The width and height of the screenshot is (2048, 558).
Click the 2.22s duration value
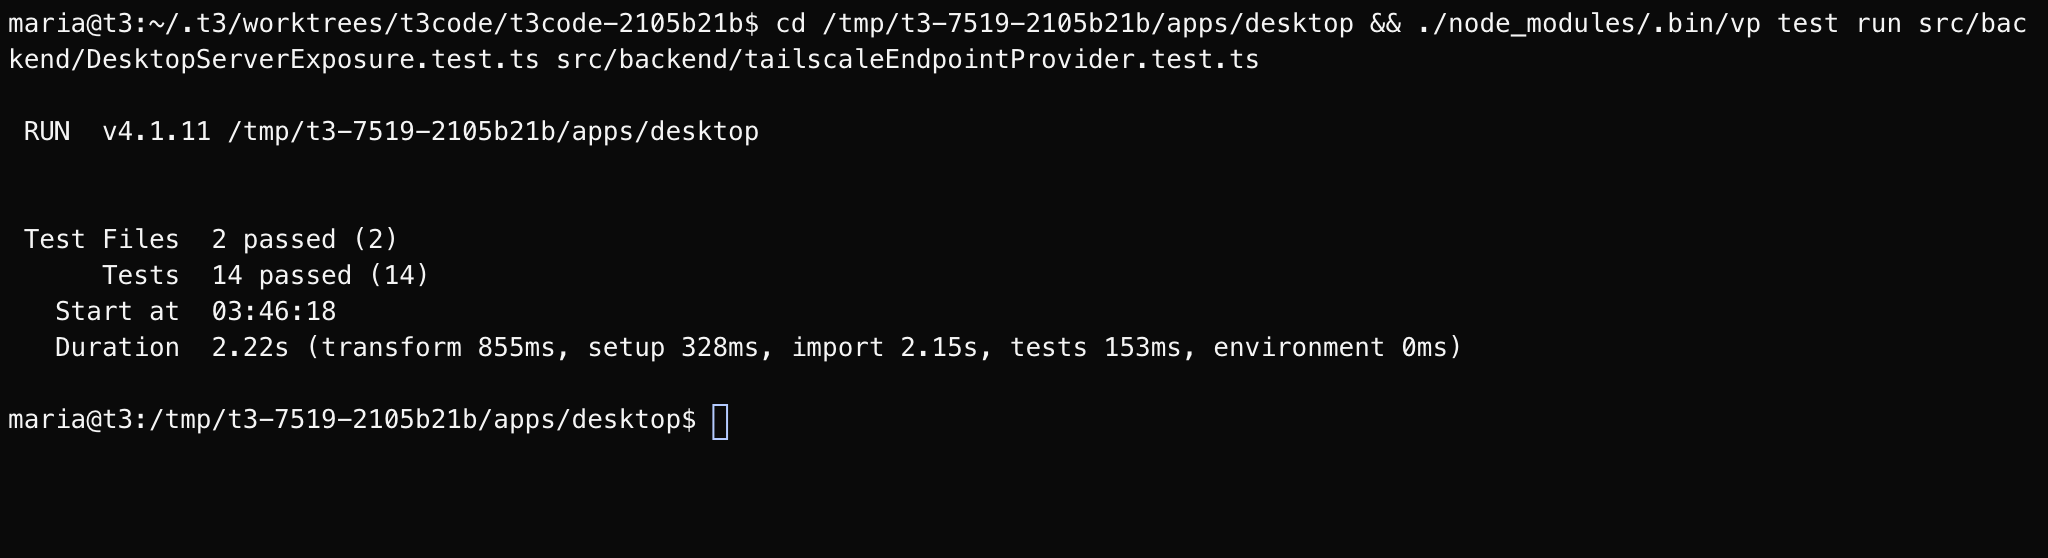click(x=250, y=348)
